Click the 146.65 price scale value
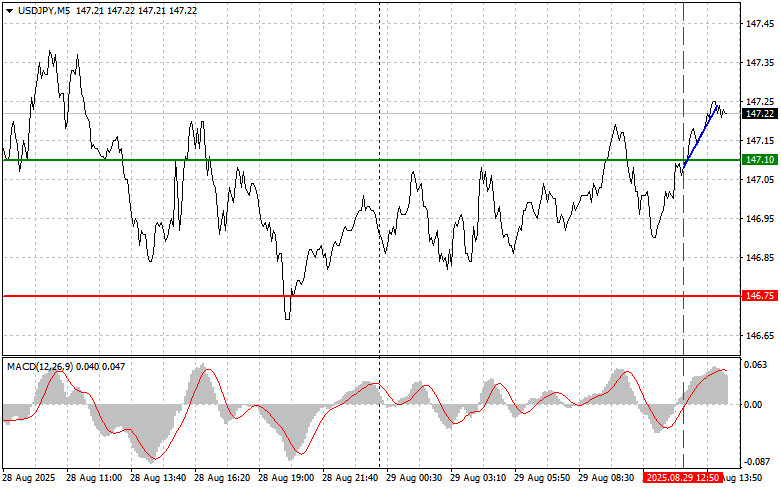Viewport: 781px width, 489px height. click(760, 336)
